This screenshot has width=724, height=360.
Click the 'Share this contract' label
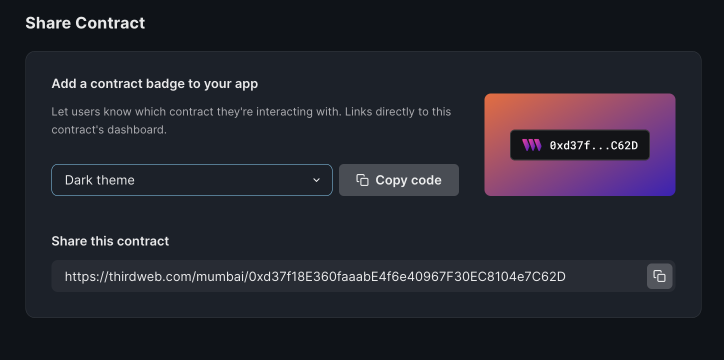(110, 241)
